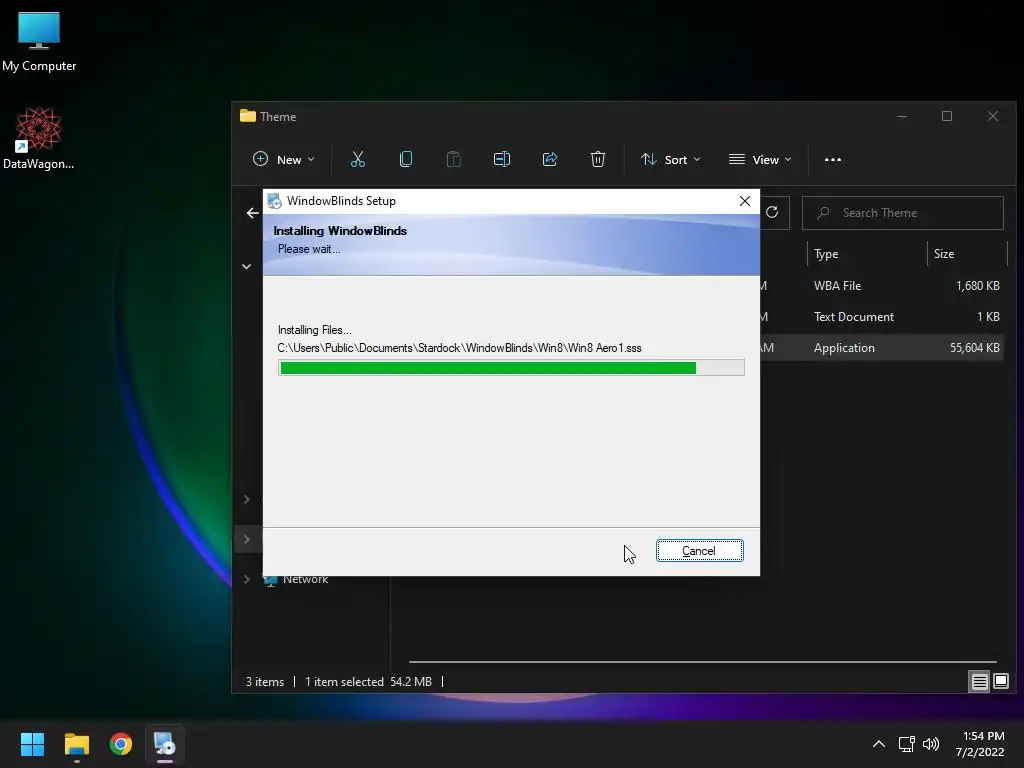Select the Application row
The image size is (1024, 768).
(x=882, y=347)
